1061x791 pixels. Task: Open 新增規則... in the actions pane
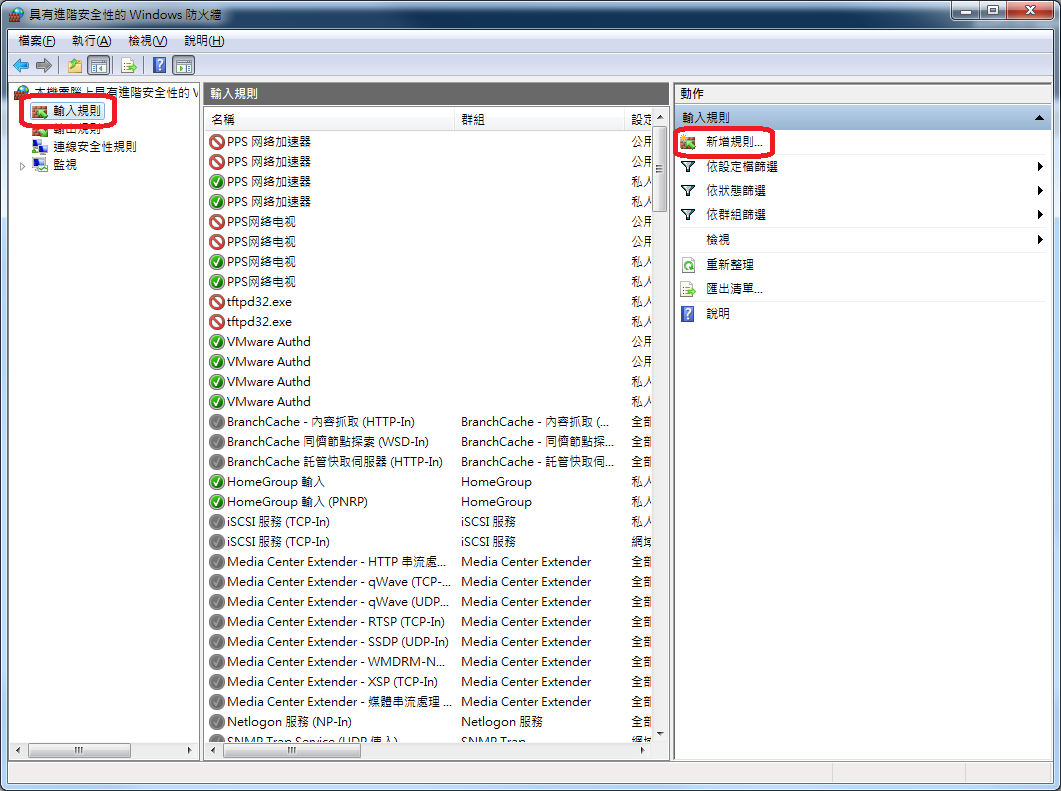(734, 143)
